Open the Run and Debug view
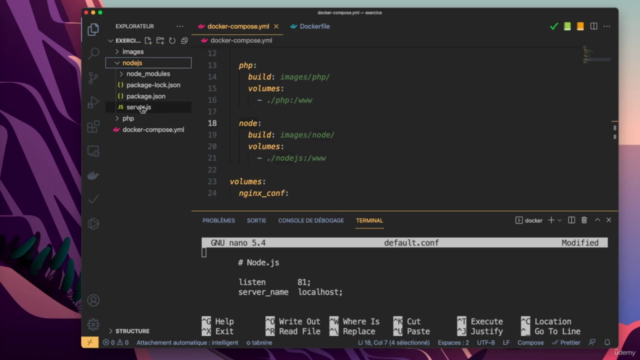The image size is (640, 360). tap(93, 102)
